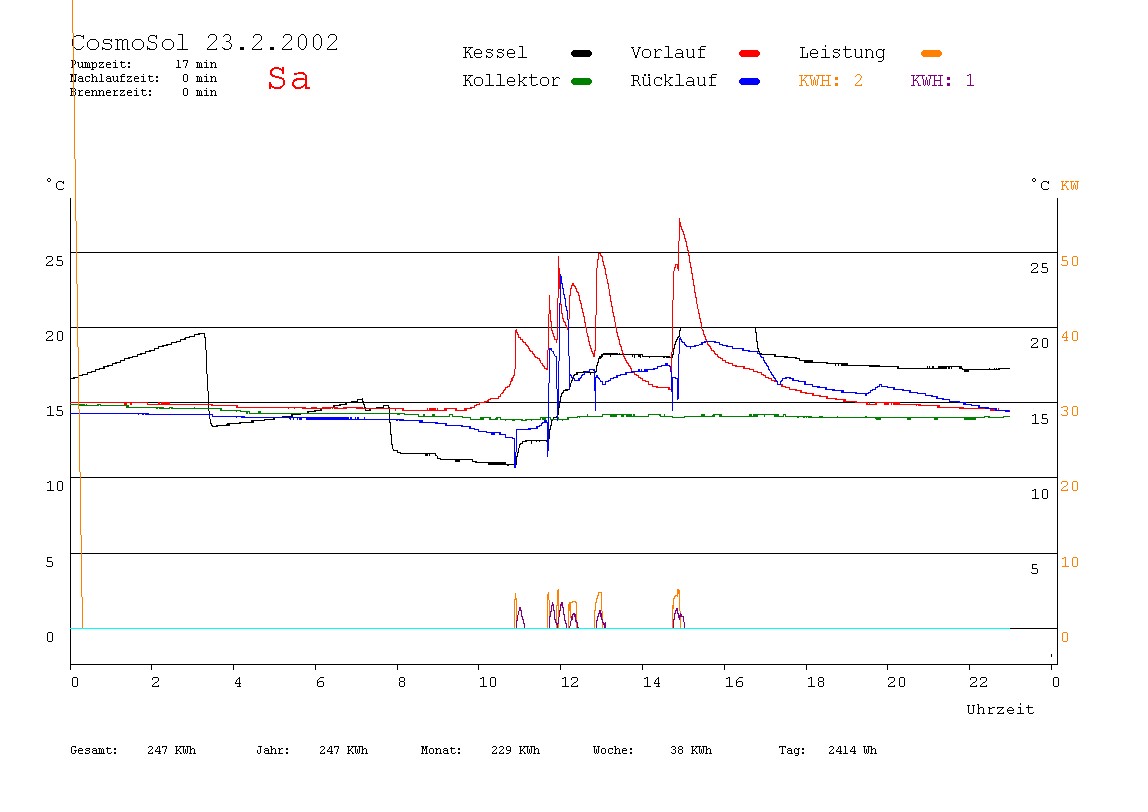Click hour tick '22' on the time axis

click(x=978, y=682)
